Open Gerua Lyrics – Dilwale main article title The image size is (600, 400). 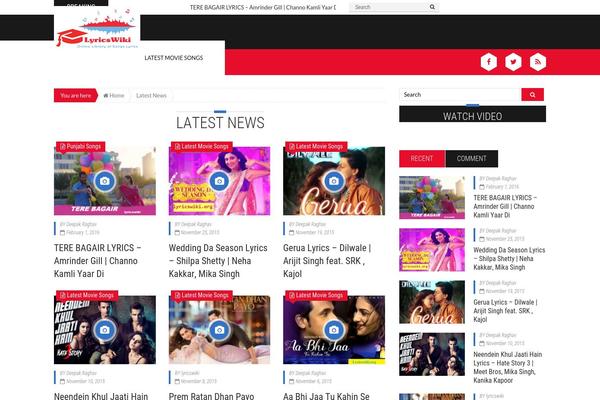(x=327, y=261)
